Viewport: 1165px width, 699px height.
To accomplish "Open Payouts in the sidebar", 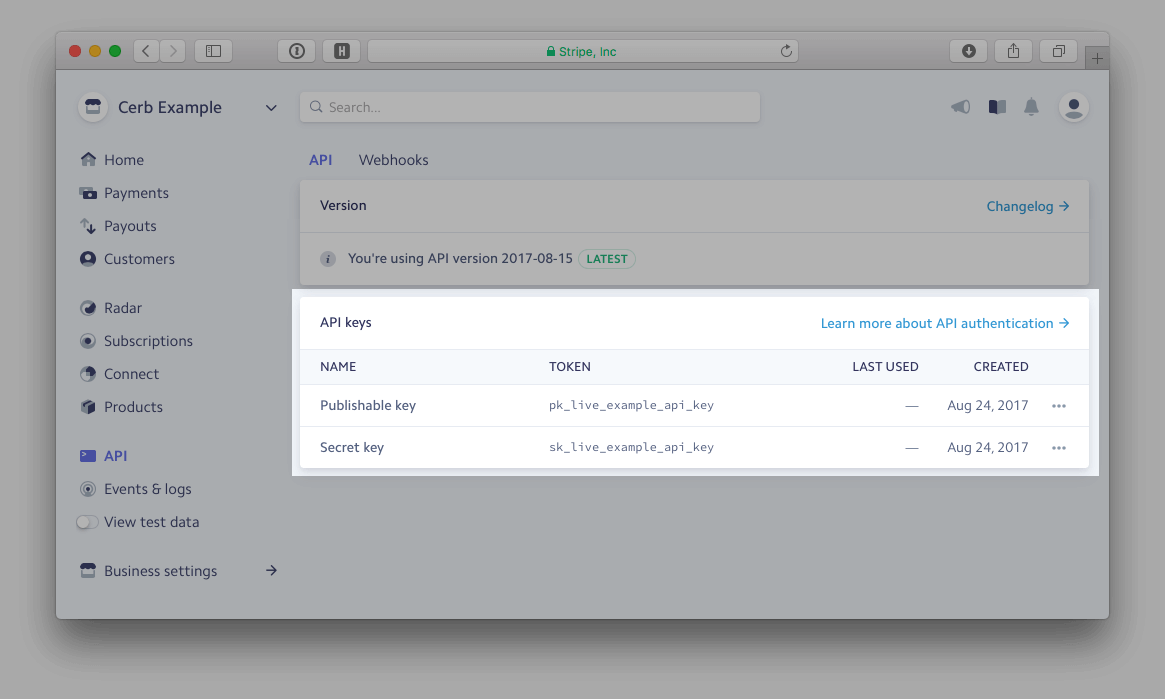I will click(x=130, y=226).
